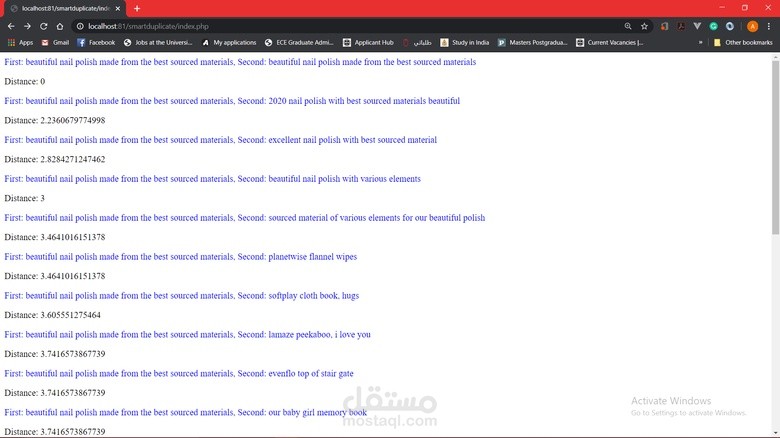Click the page's vertical scrollbar thumb
The width and height of the screenshot is (780, 438).
click(776, 147)
